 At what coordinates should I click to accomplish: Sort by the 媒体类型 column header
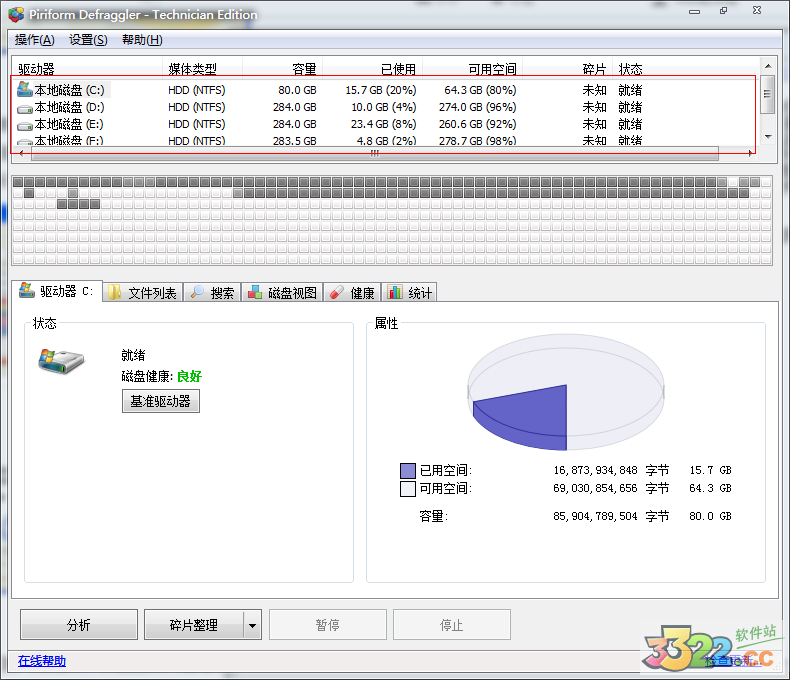tap(202, 69)
